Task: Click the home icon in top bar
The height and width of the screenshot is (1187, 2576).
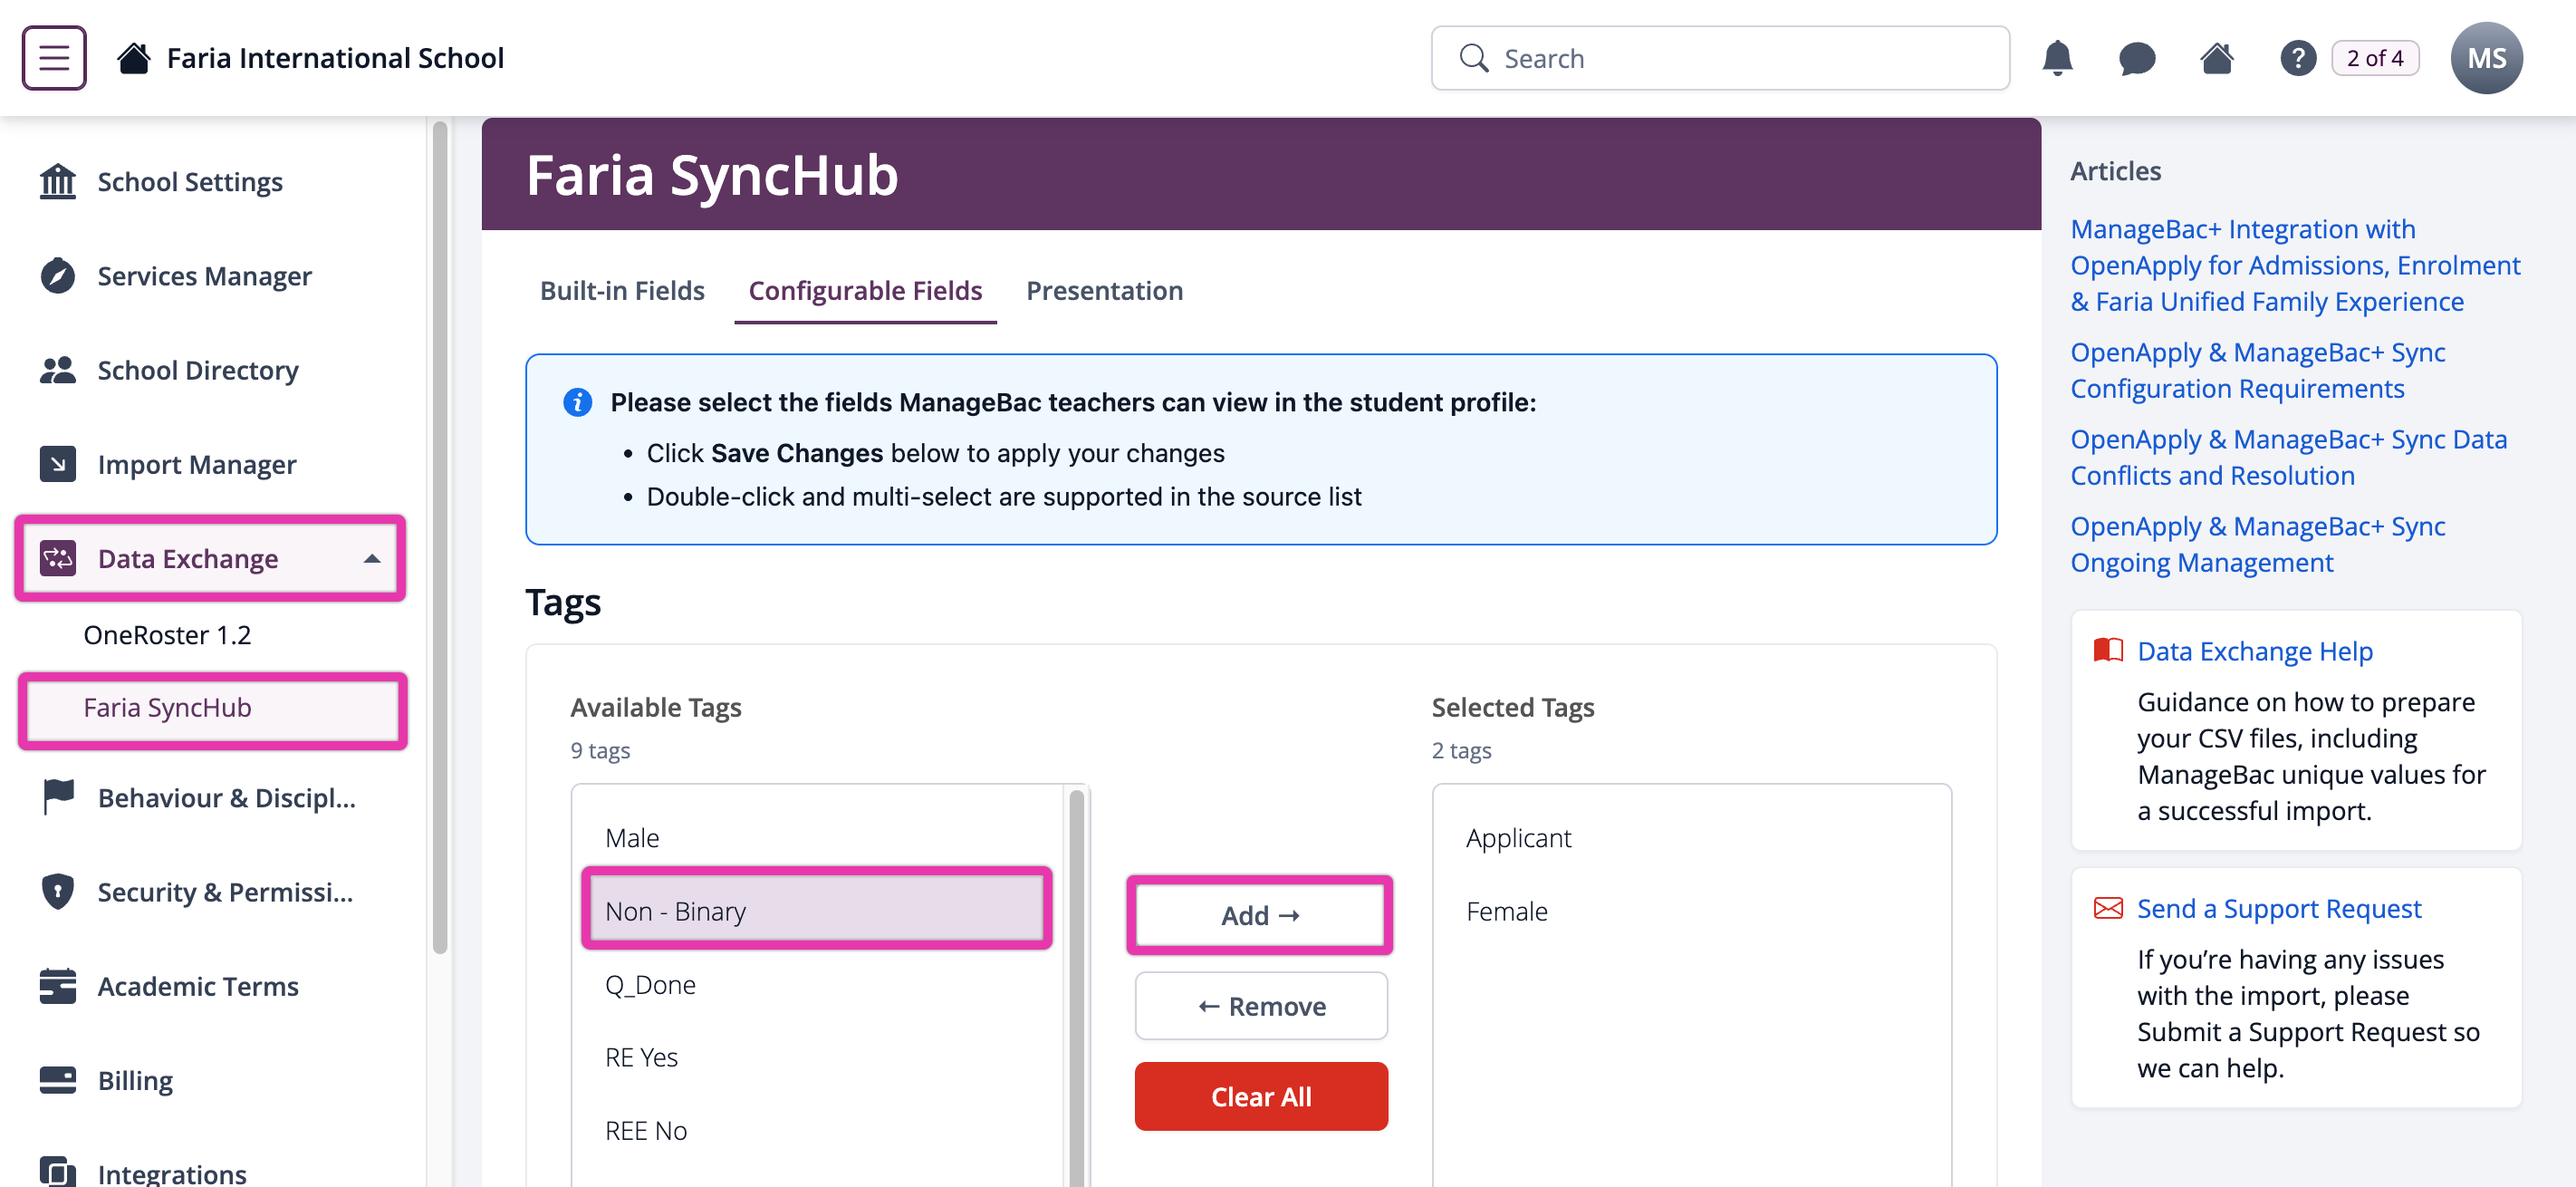Action: [x=2216, y=58]
